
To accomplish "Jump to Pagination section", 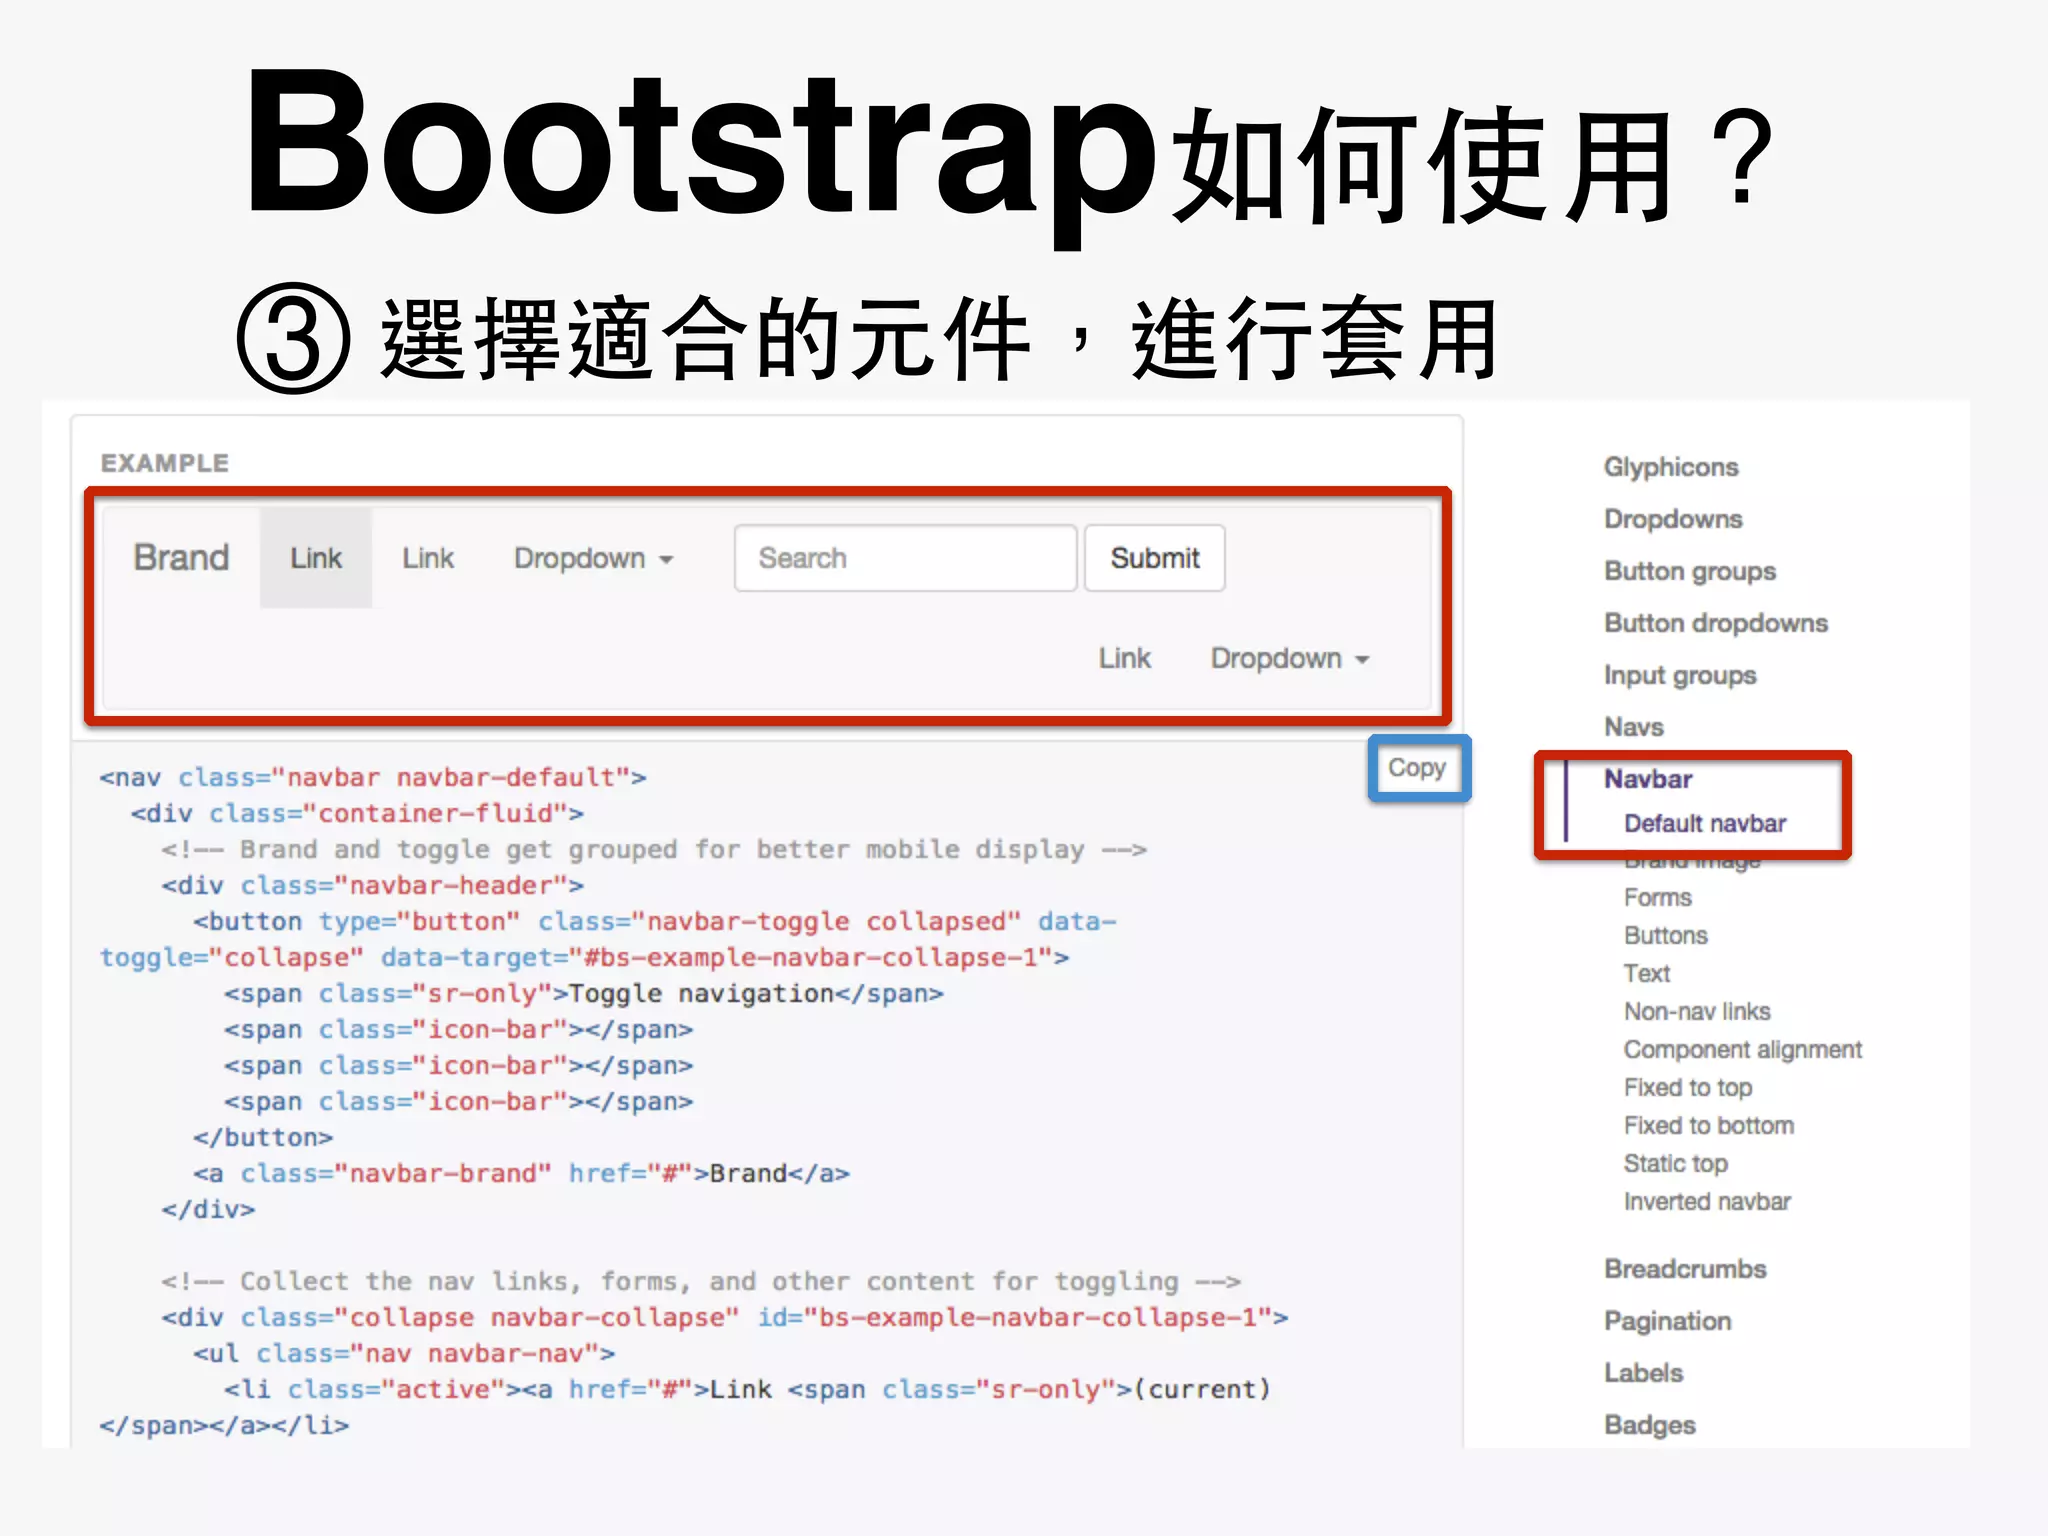I will click(x=1667, y=1321).
